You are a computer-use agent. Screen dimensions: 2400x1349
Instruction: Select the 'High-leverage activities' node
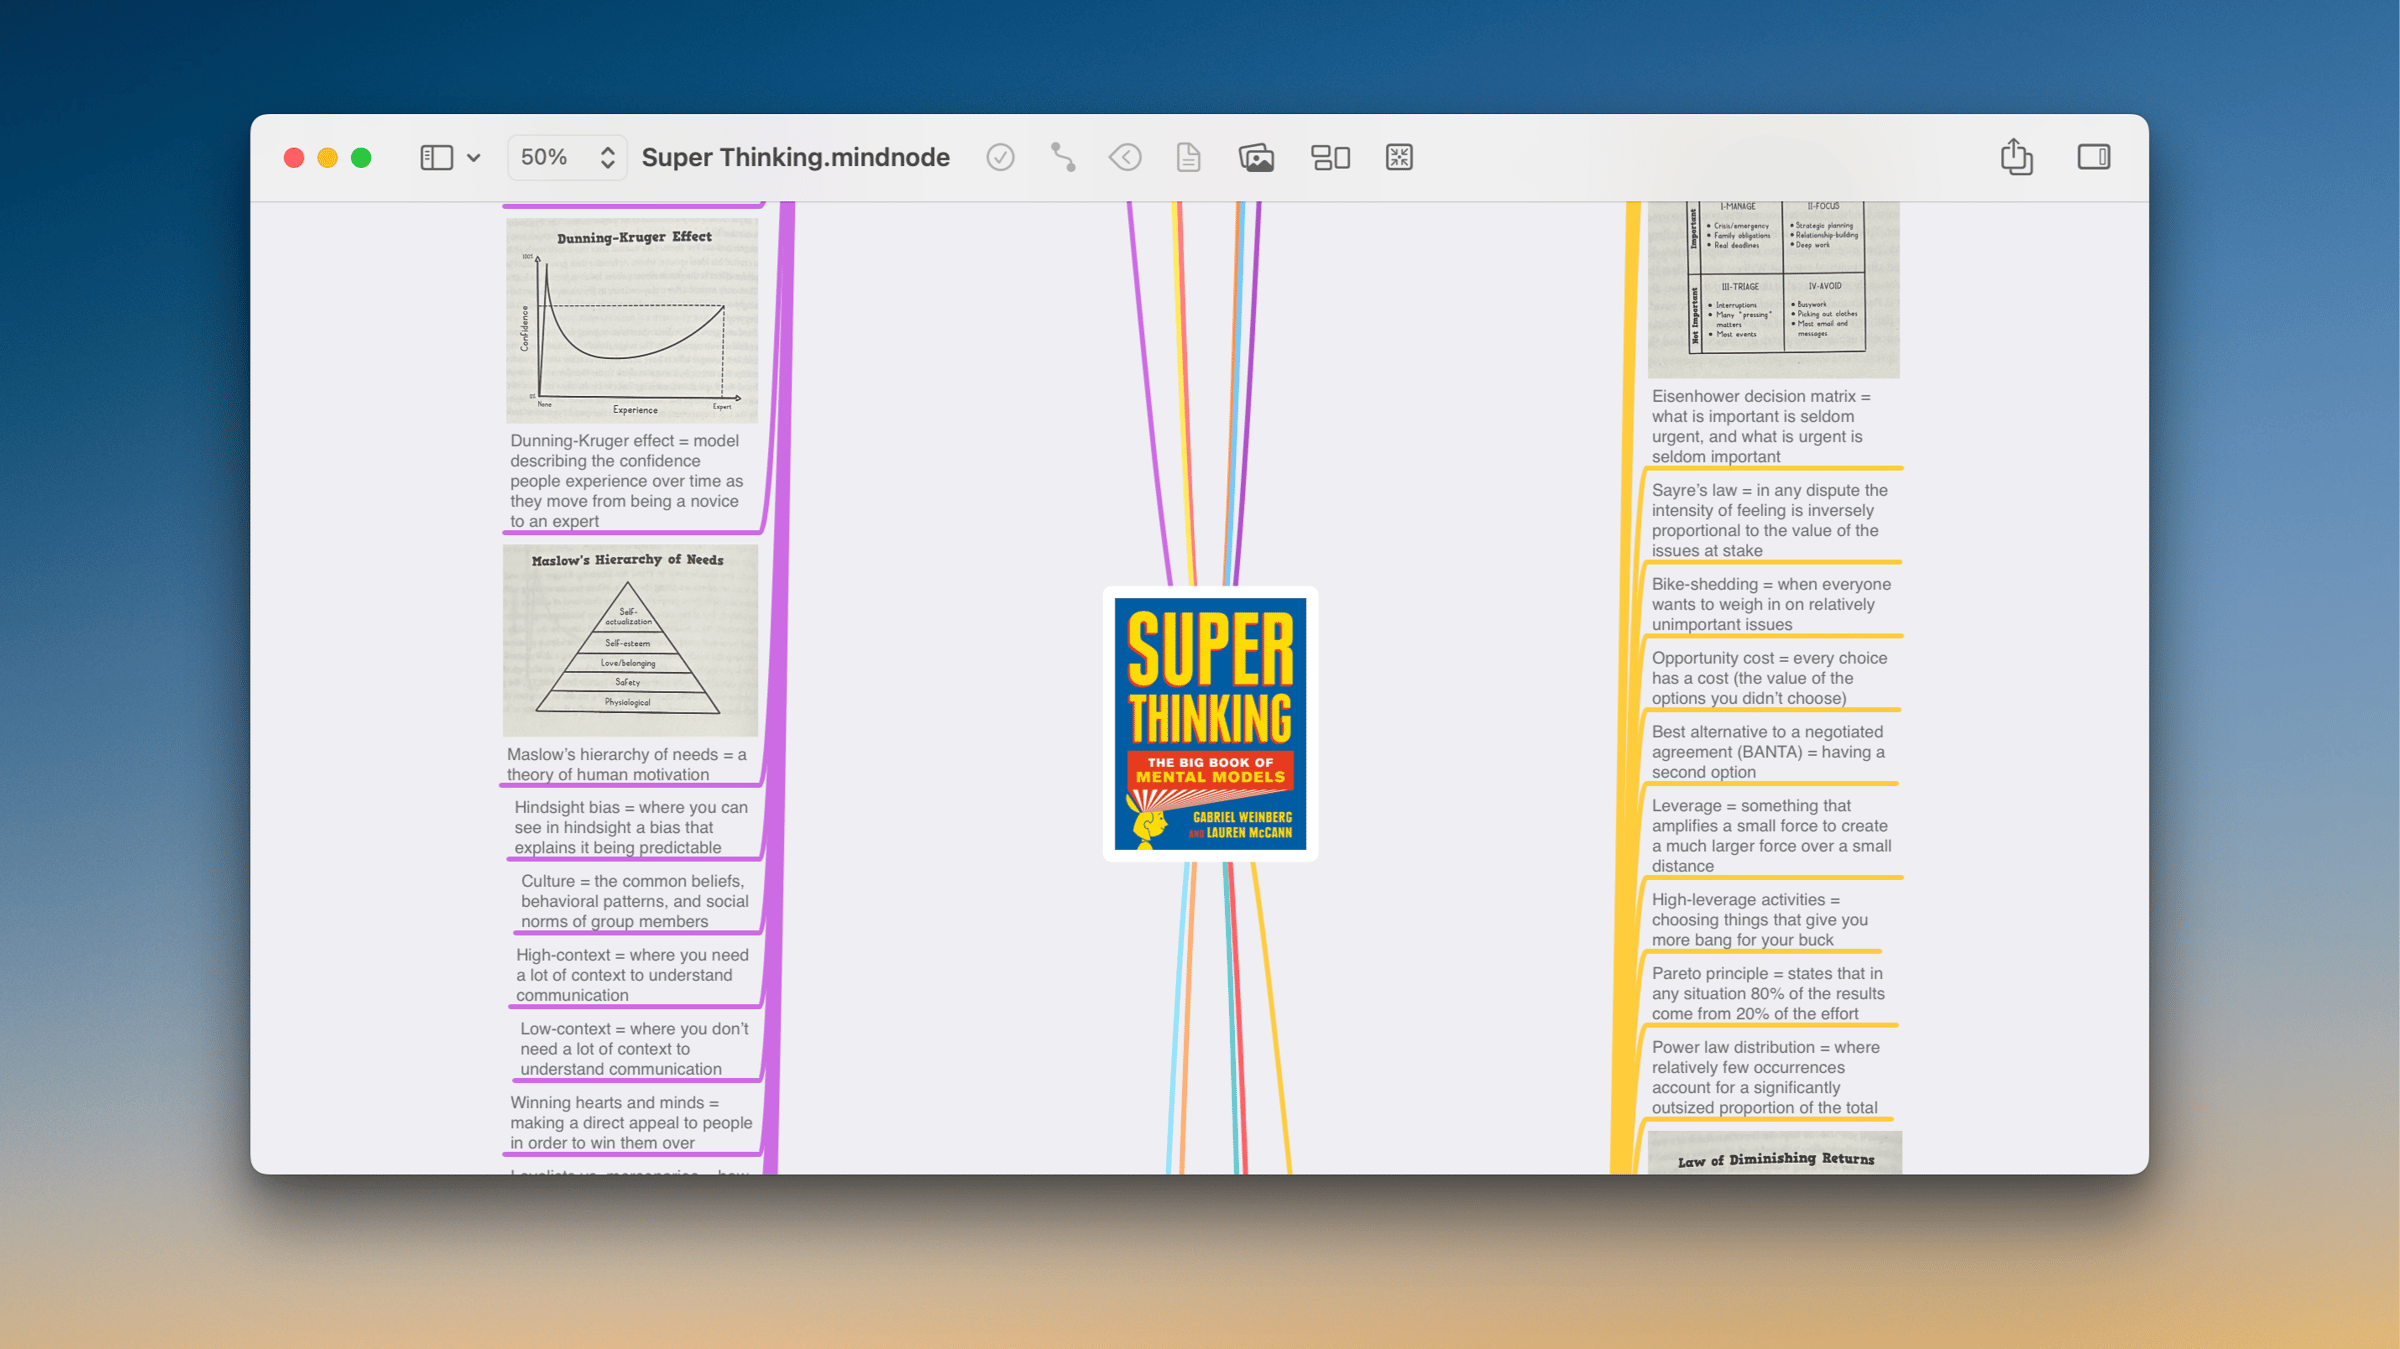[x=1760, y=919]
